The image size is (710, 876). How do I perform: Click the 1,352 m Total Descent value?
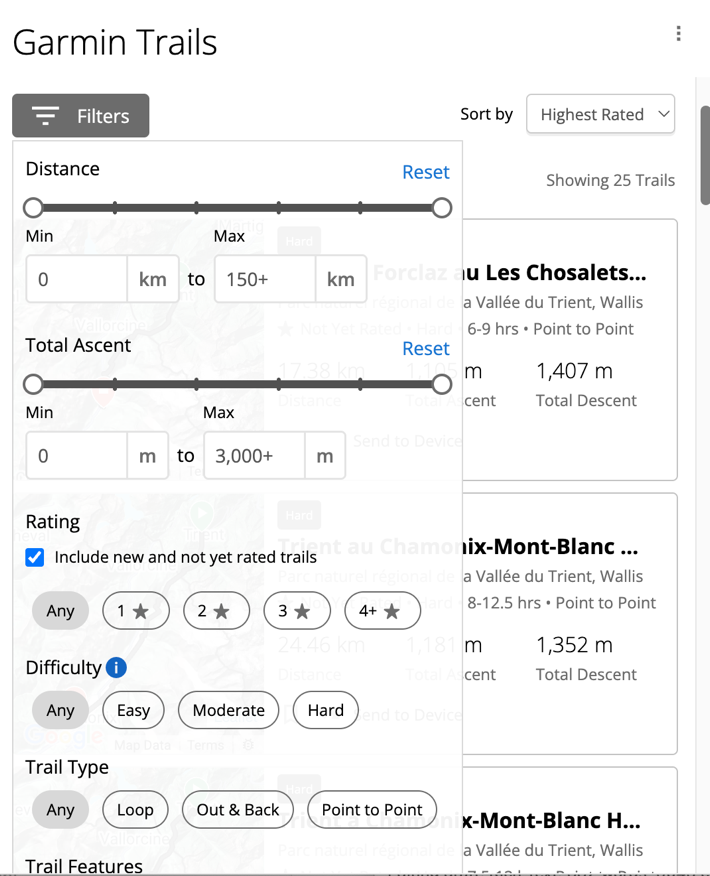tap(574, 645)
